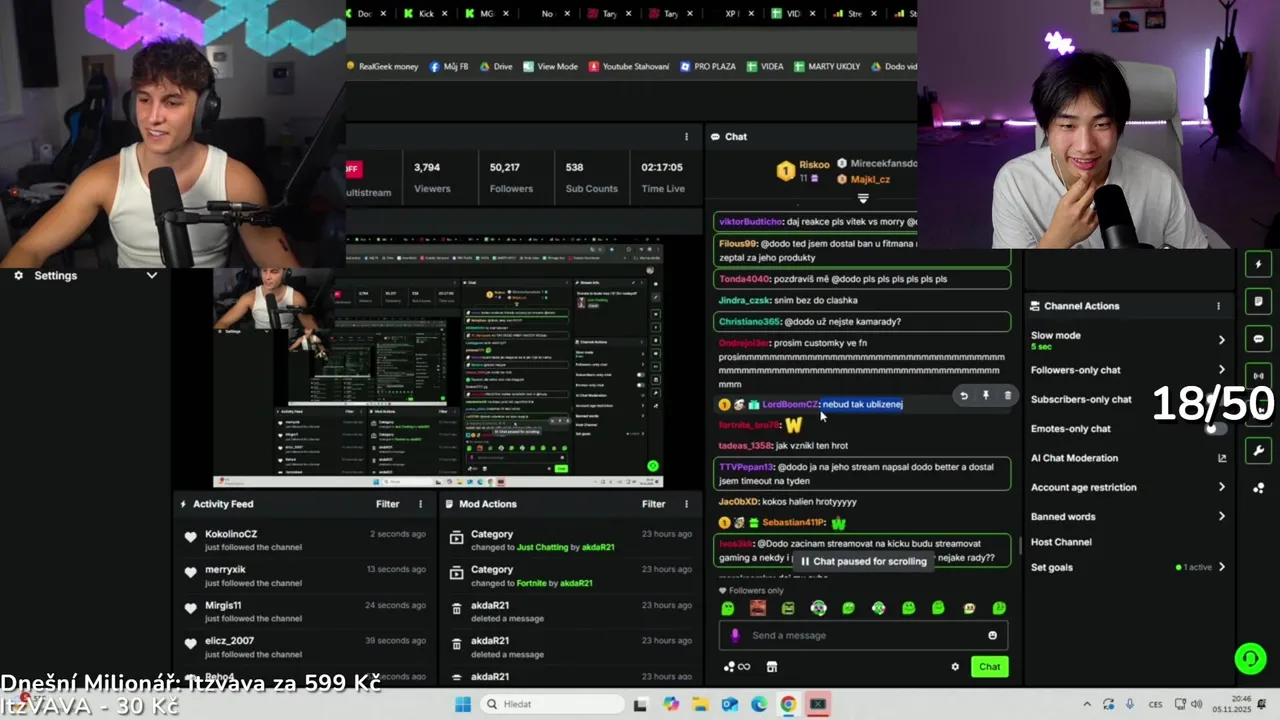Open Channel Actions three-dot menu

[x=1218, y=306]
